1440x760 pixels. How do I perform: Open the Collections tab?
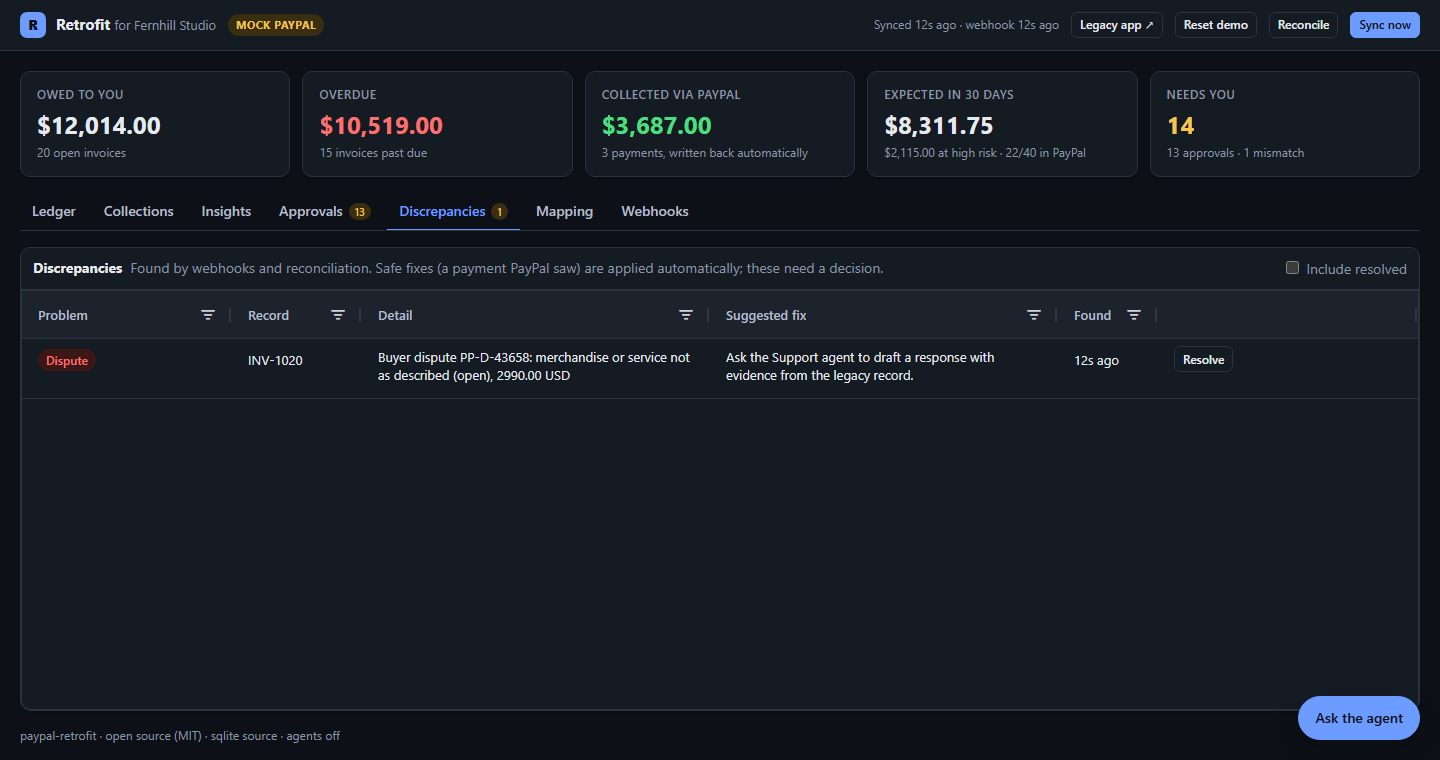click(139, 211)
